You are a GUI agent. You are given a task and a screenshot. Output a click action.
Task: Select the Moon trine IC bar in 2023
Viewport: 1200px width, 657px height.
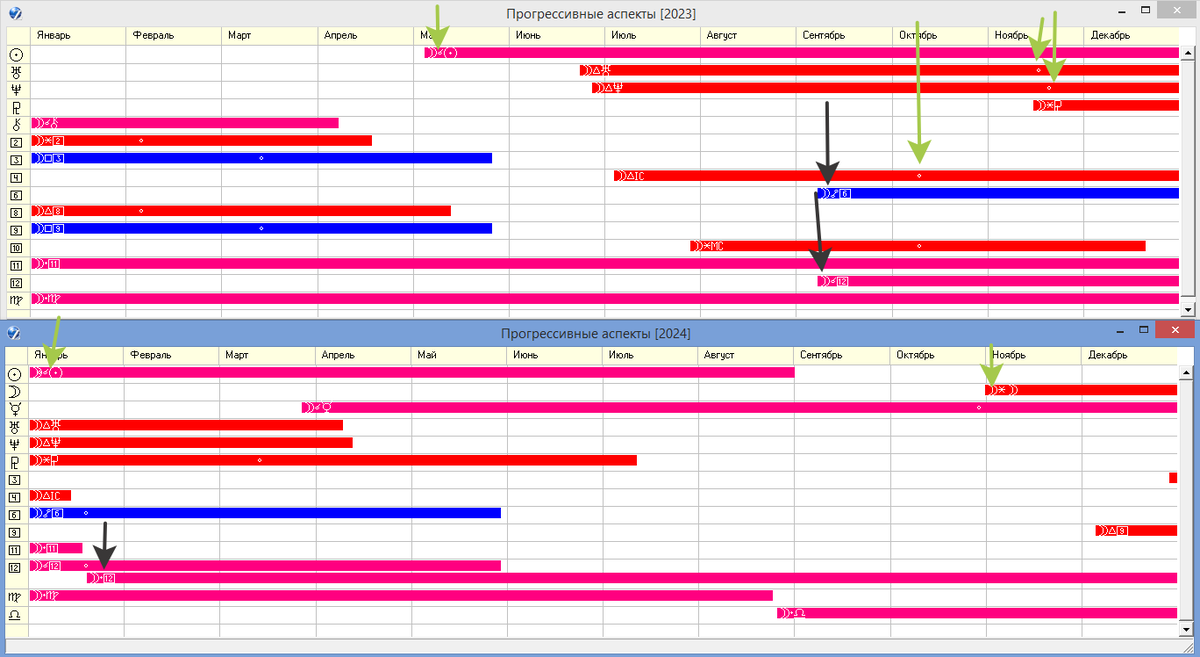pyautogui.click(x=897, y=176)
